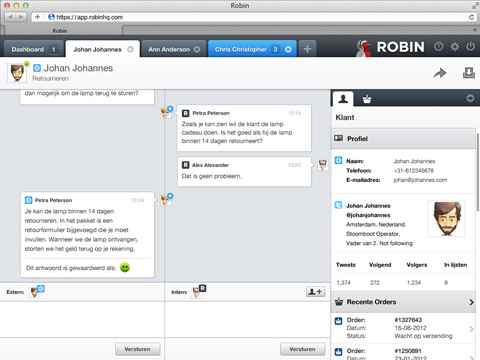Click the R icon beside Alex Alexander
480x360 pixels.
tap(185, 165)
